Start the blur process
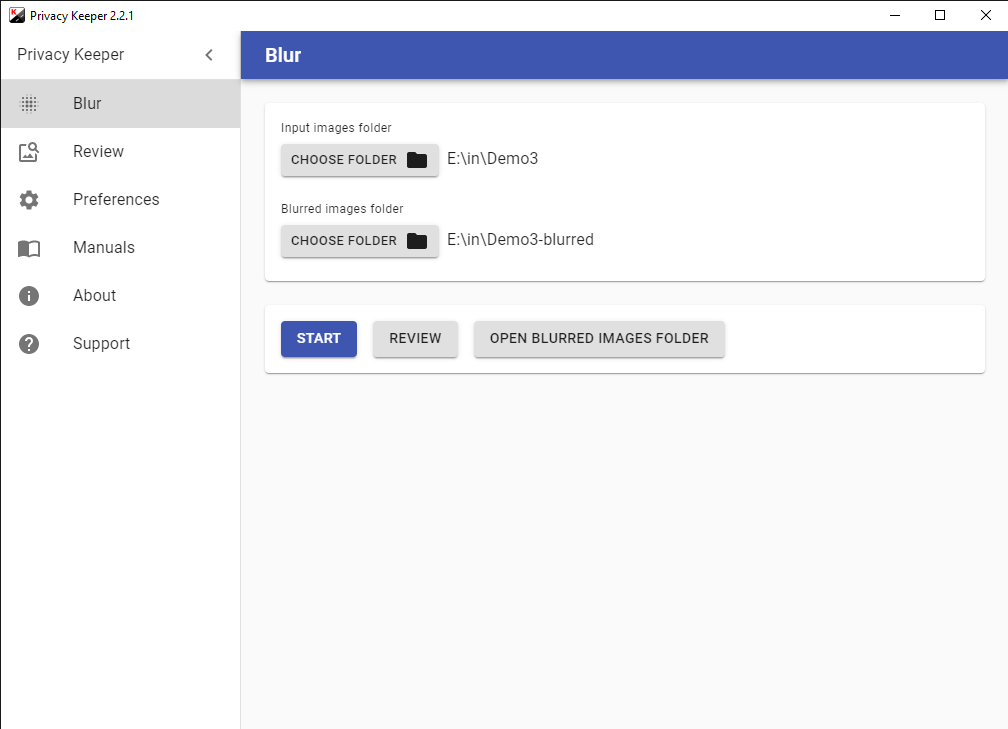Image resolution: width=1008 pixels, height=729 pixels. (319, 339)
